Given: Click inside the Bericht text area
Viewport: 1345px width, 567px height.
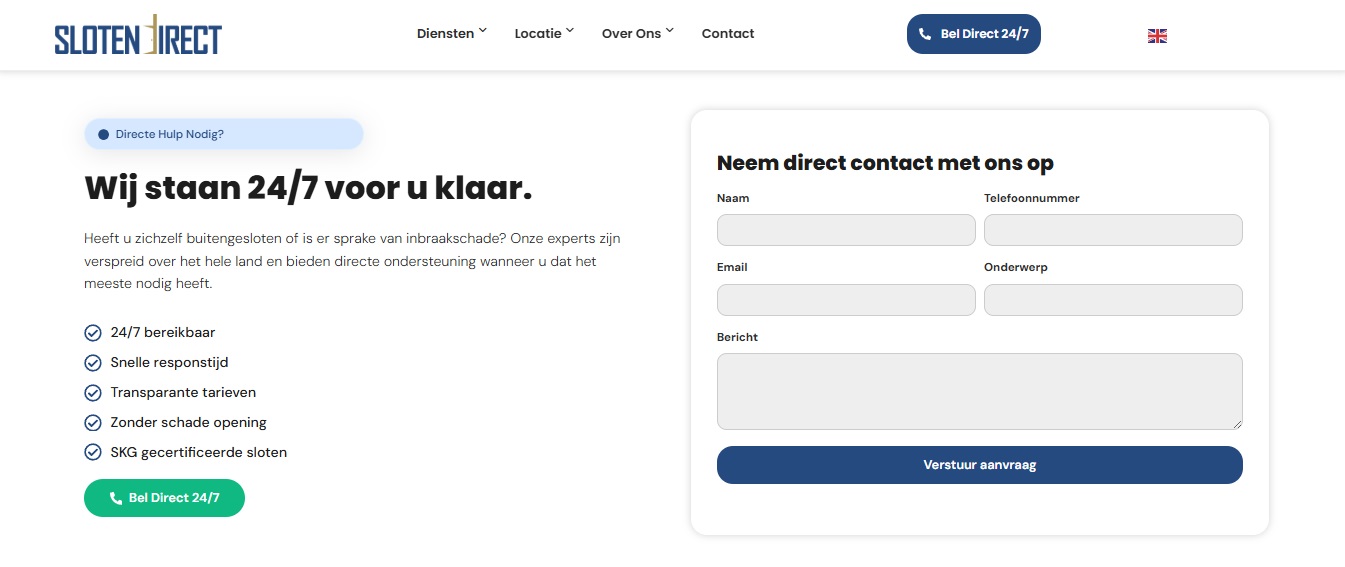Looking at the screenshot, I should pyautogui.click(x=979, y=391).
